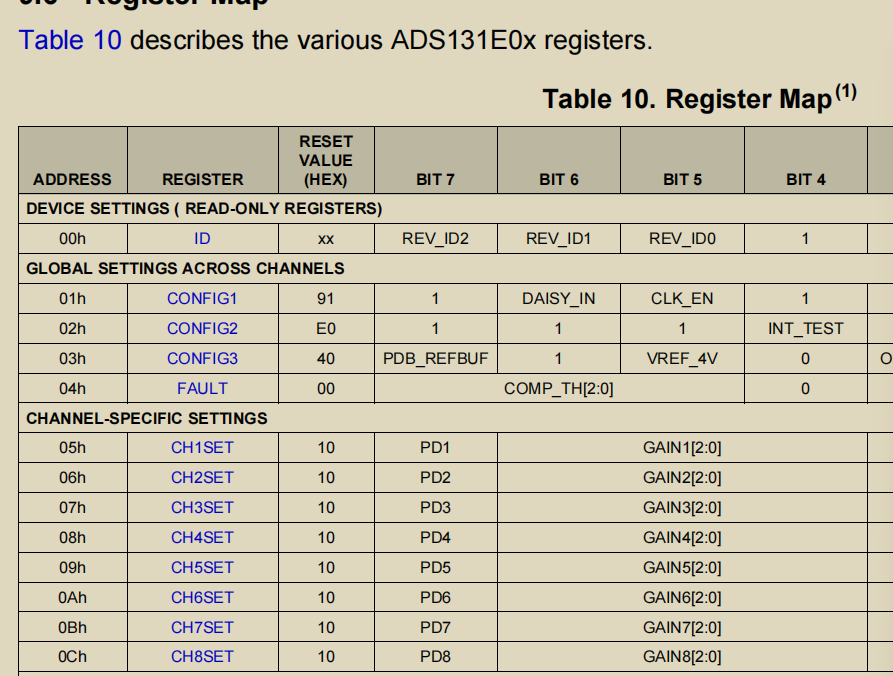This screenshot has width=893, height=676.
Task: Follow the CONFIG1 register link
Action: click(x=202, y=298)
